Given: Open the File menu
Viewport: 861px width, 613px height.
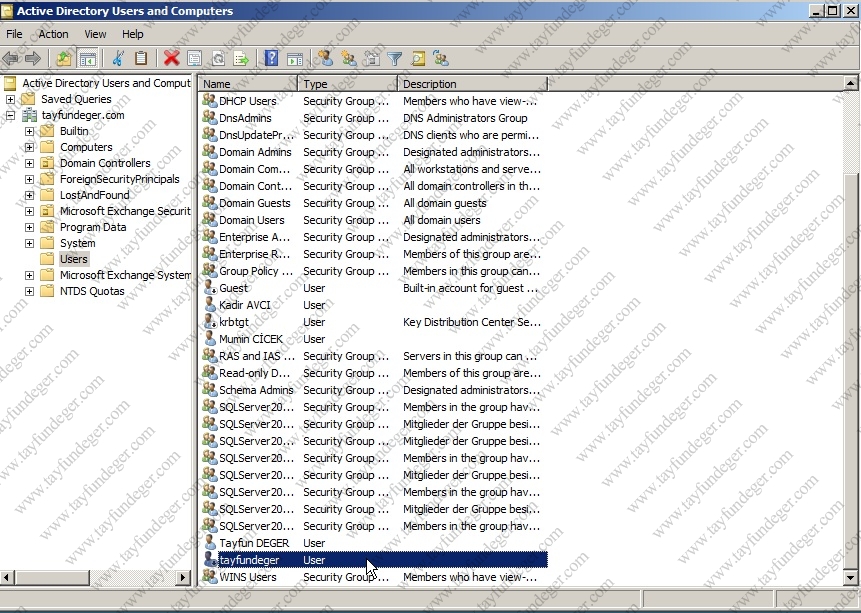Looking at the screenshot, I should tap(14, 34).
